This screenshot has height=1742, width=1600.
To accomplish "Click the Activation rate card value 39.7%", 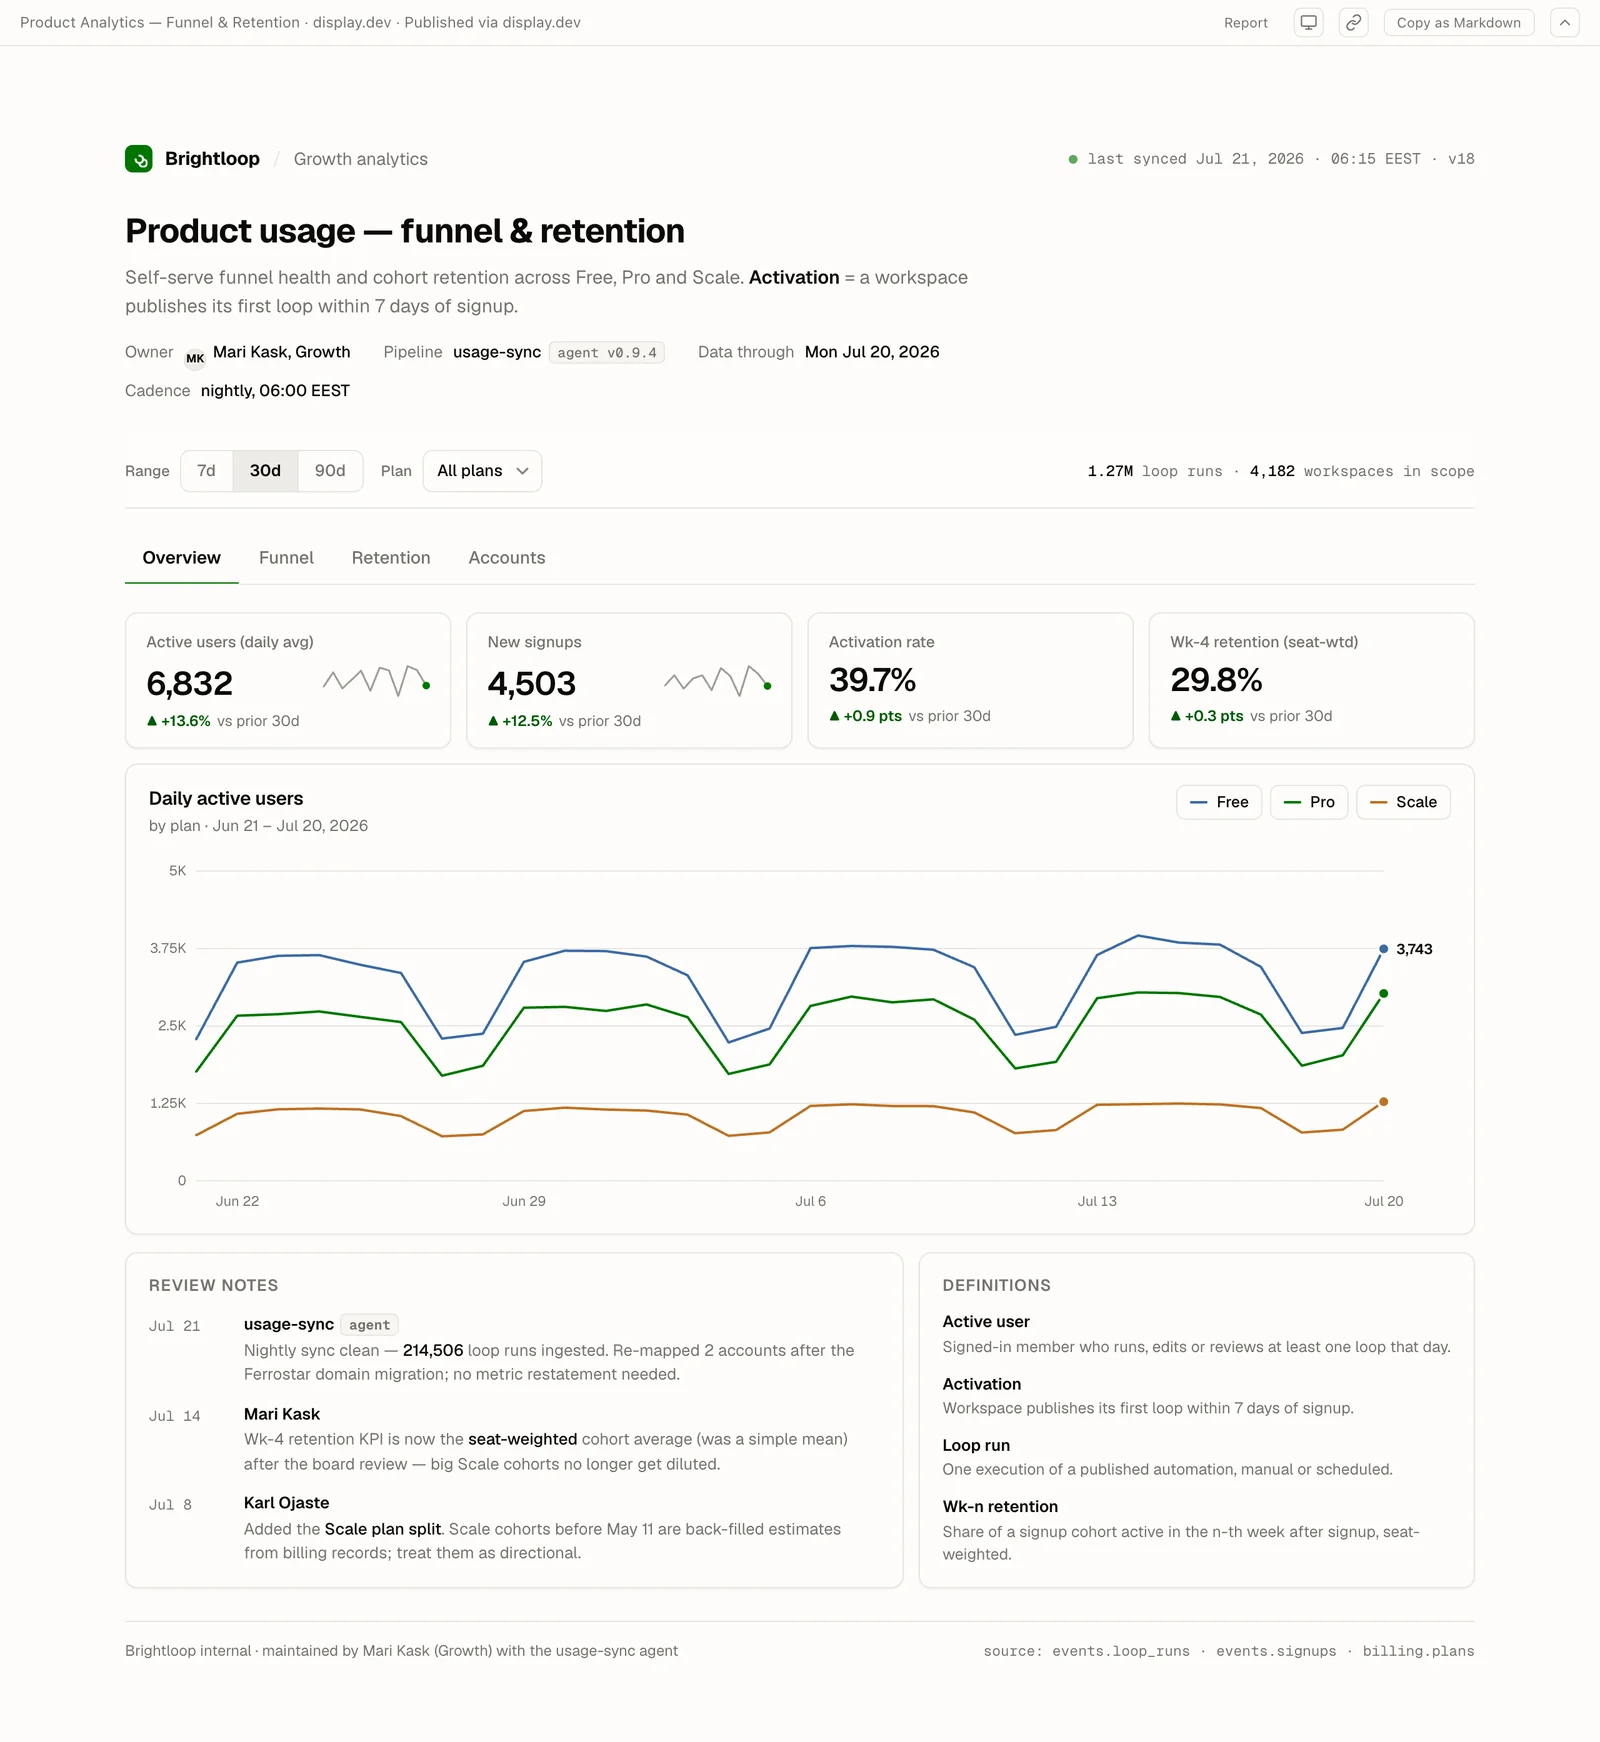I will 872,680.
